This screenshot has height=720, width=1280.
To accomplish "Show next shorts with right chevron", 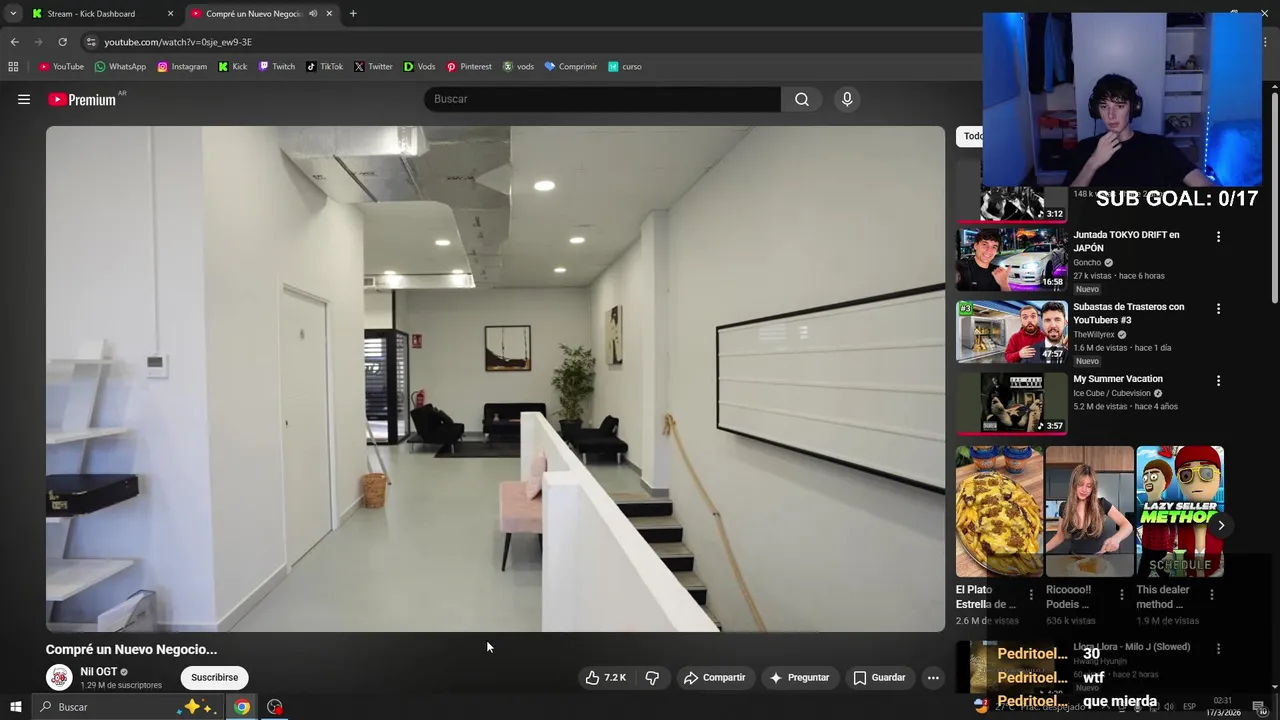I will [1221, 525].
